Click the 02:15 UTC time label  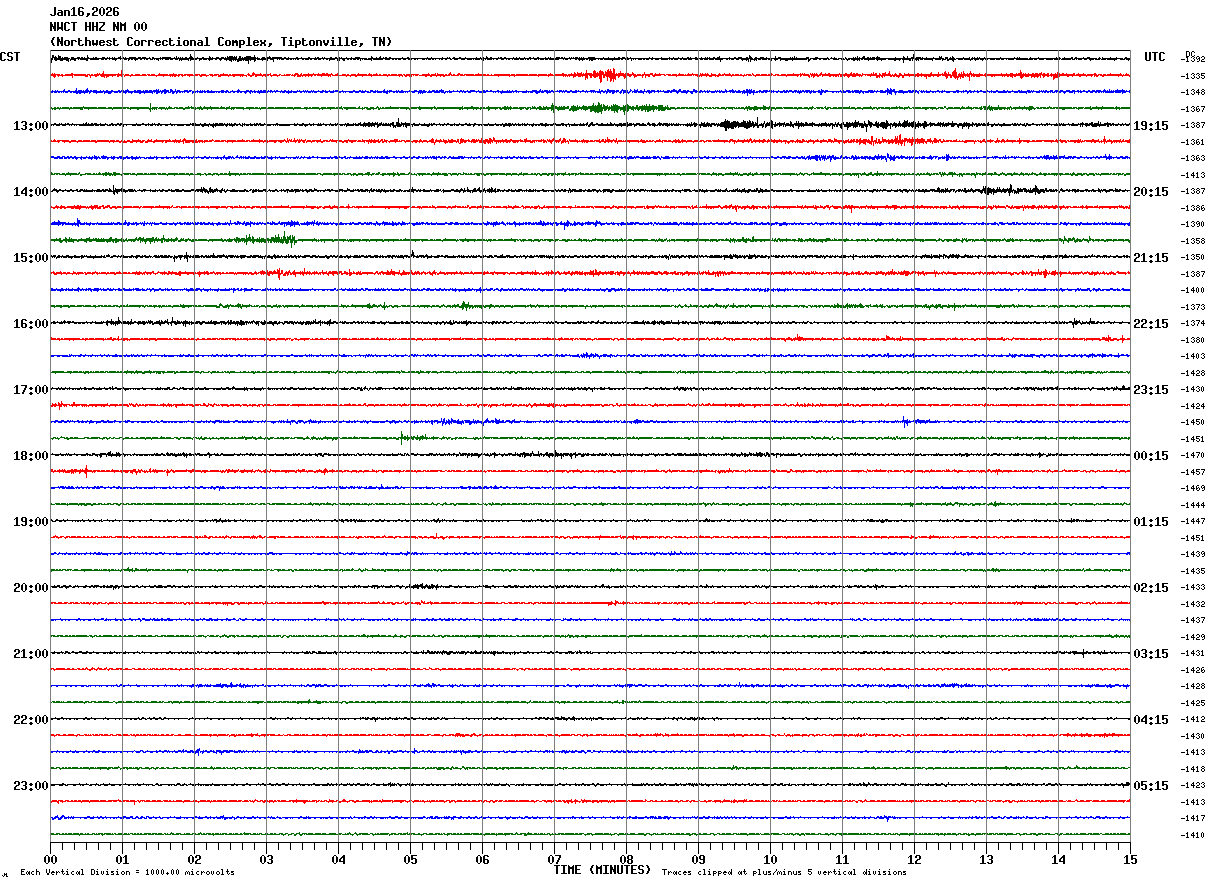tap(1151, 588)
